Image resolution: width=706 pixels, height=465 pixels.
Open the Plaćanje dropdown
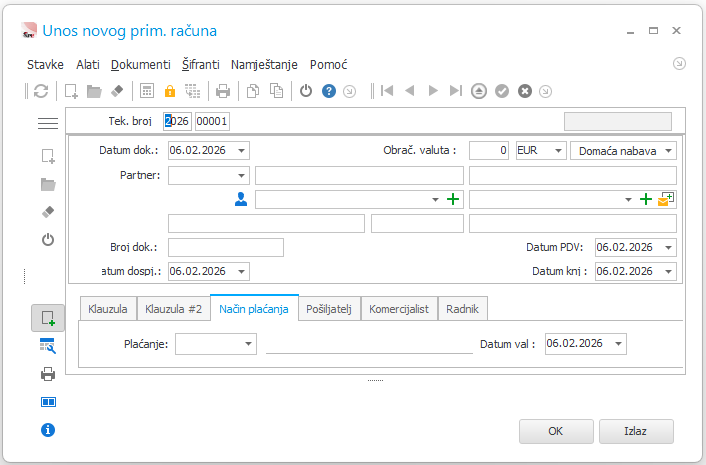click(248, 344)
